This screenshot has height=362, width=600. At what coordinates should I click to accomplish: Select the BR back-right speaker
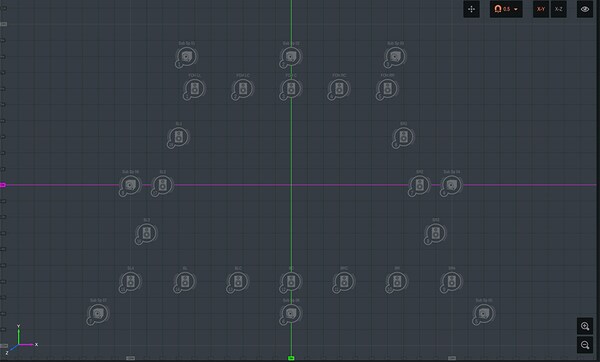[x=397, y=282]
